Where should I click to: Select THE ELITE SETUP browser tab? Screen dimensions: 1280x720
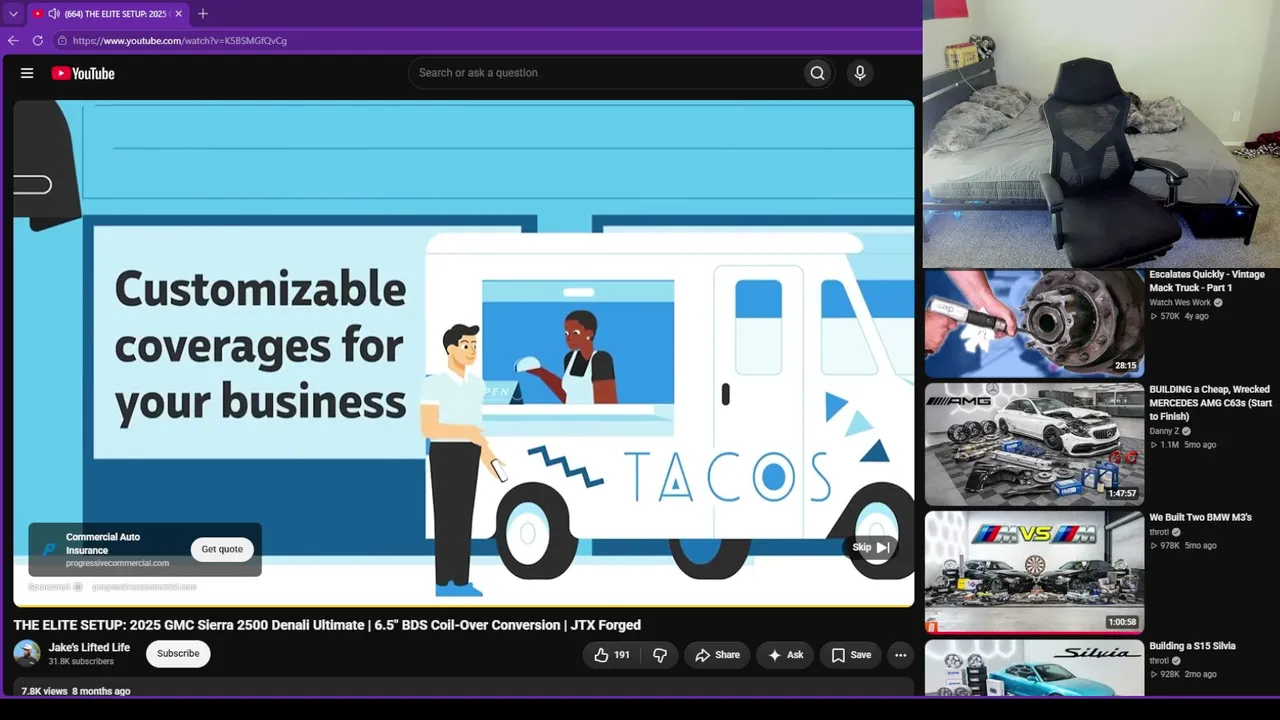(108, 14)
